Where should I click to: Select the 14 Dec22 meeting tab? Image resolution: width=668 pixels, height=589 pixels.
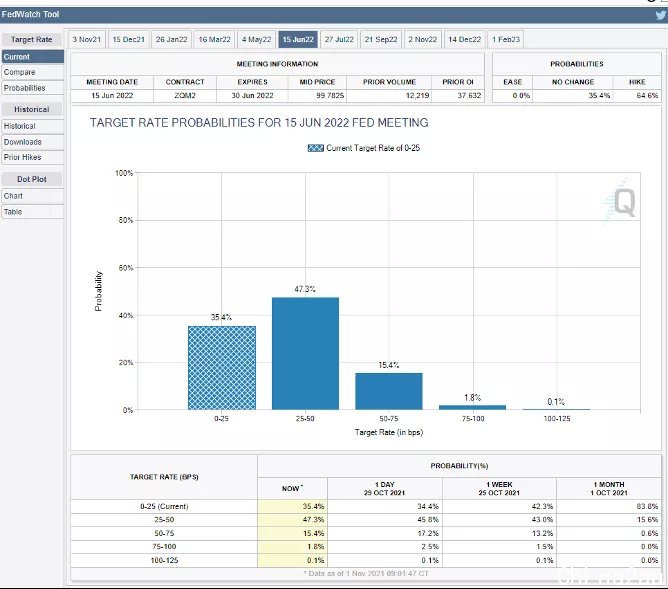(464, 40)
